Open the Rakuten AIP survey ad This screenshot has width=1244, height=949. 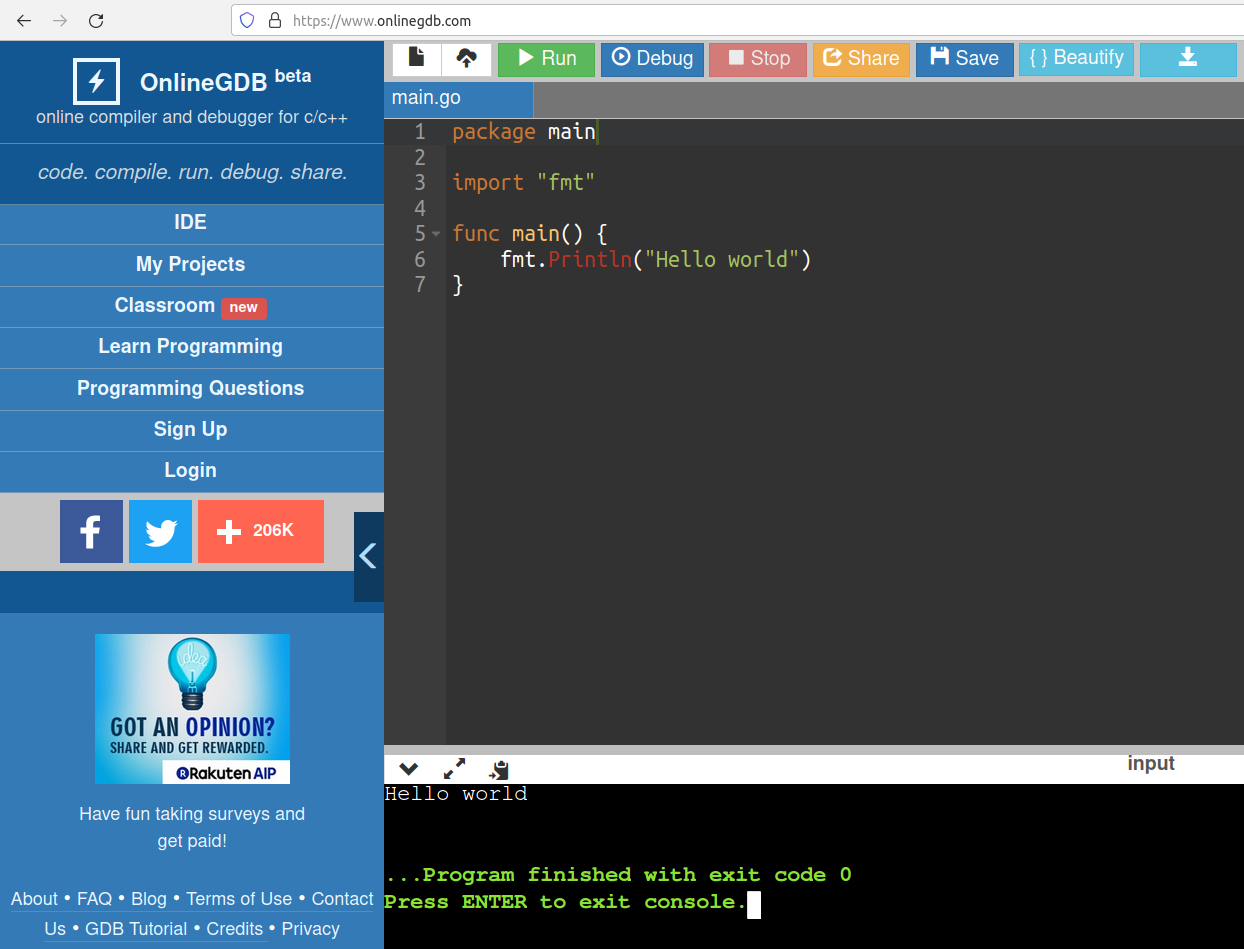192,709
